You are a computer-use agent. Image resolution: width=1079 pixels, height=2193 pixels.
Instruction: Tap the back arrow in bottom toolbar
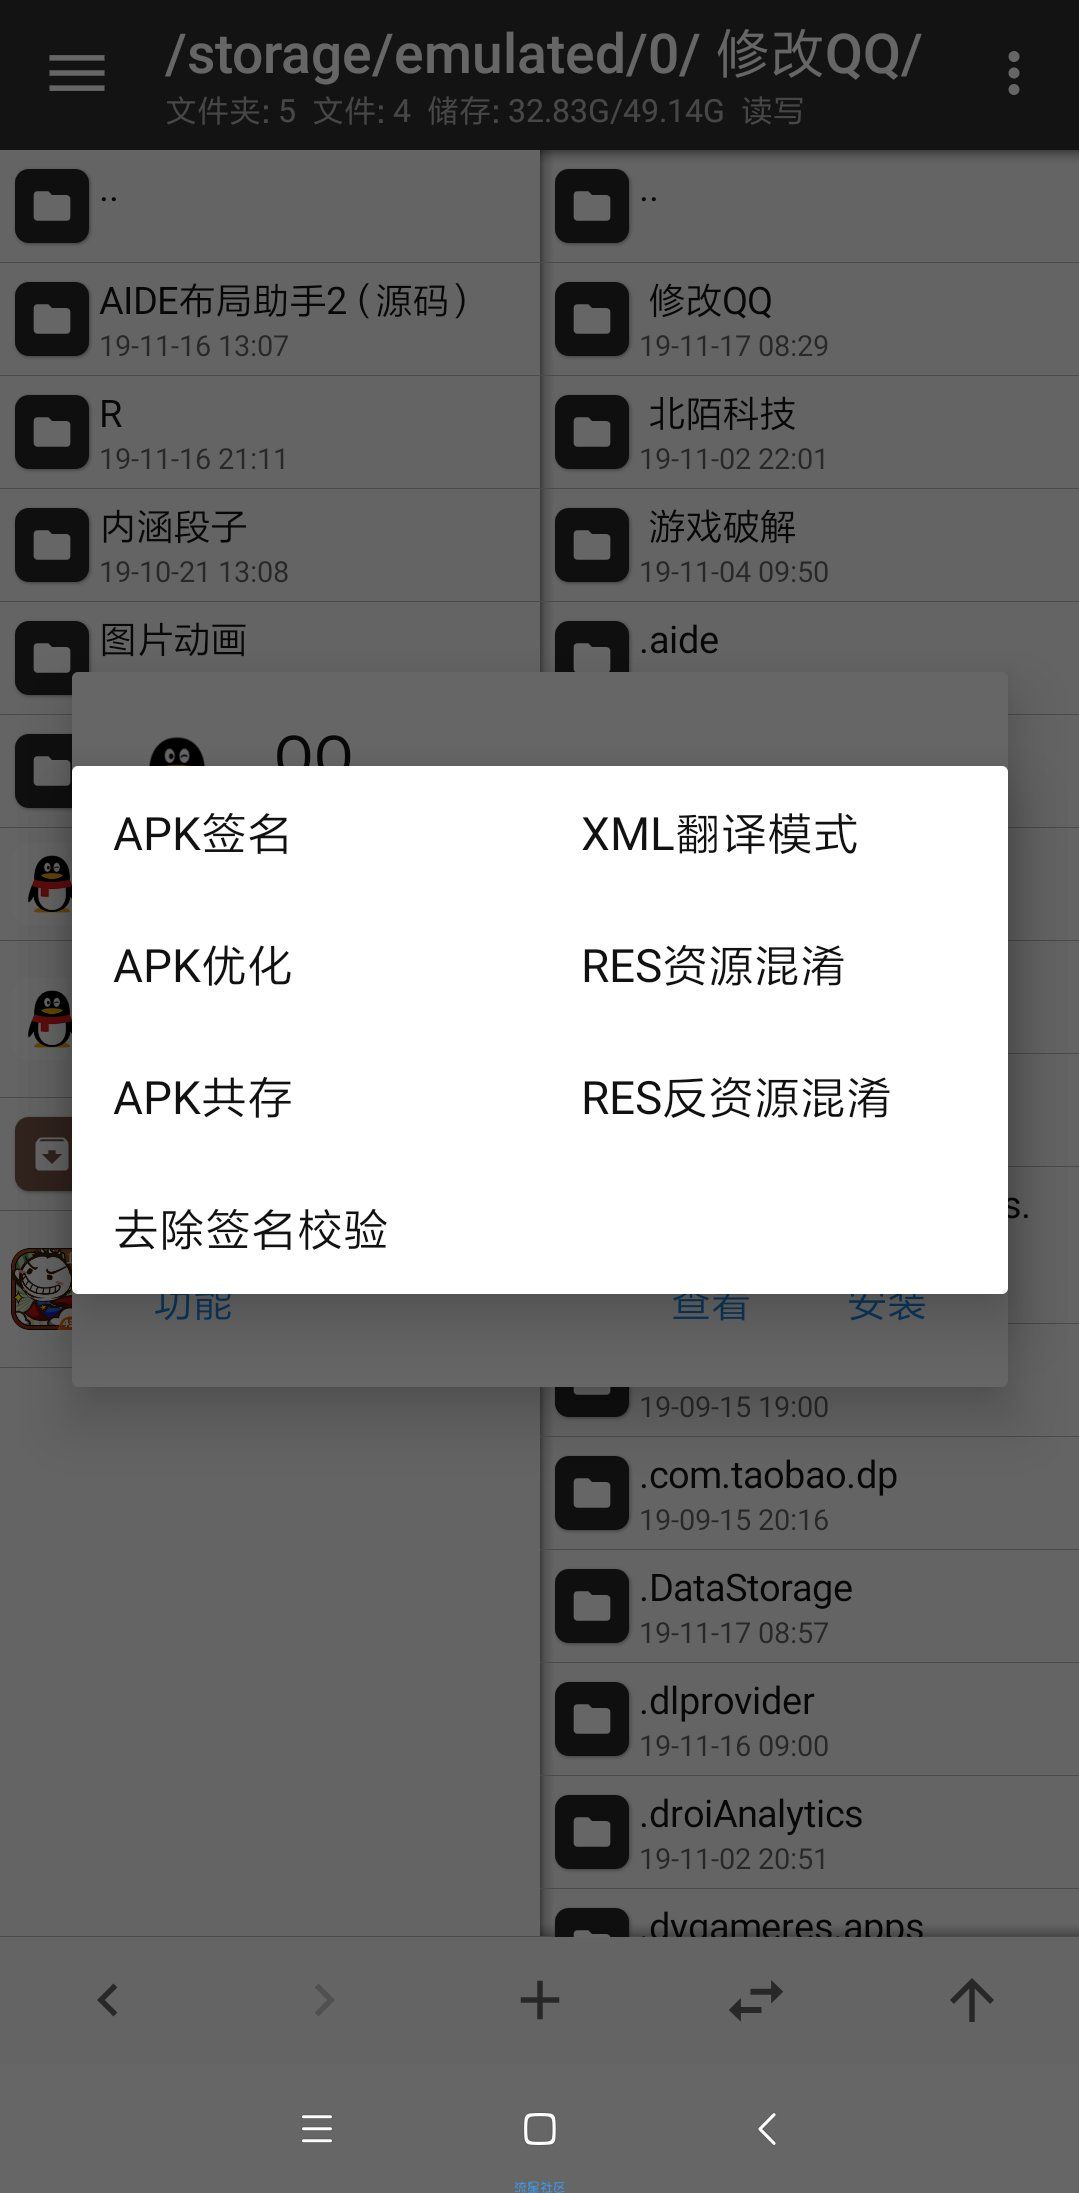point(108,2000)
